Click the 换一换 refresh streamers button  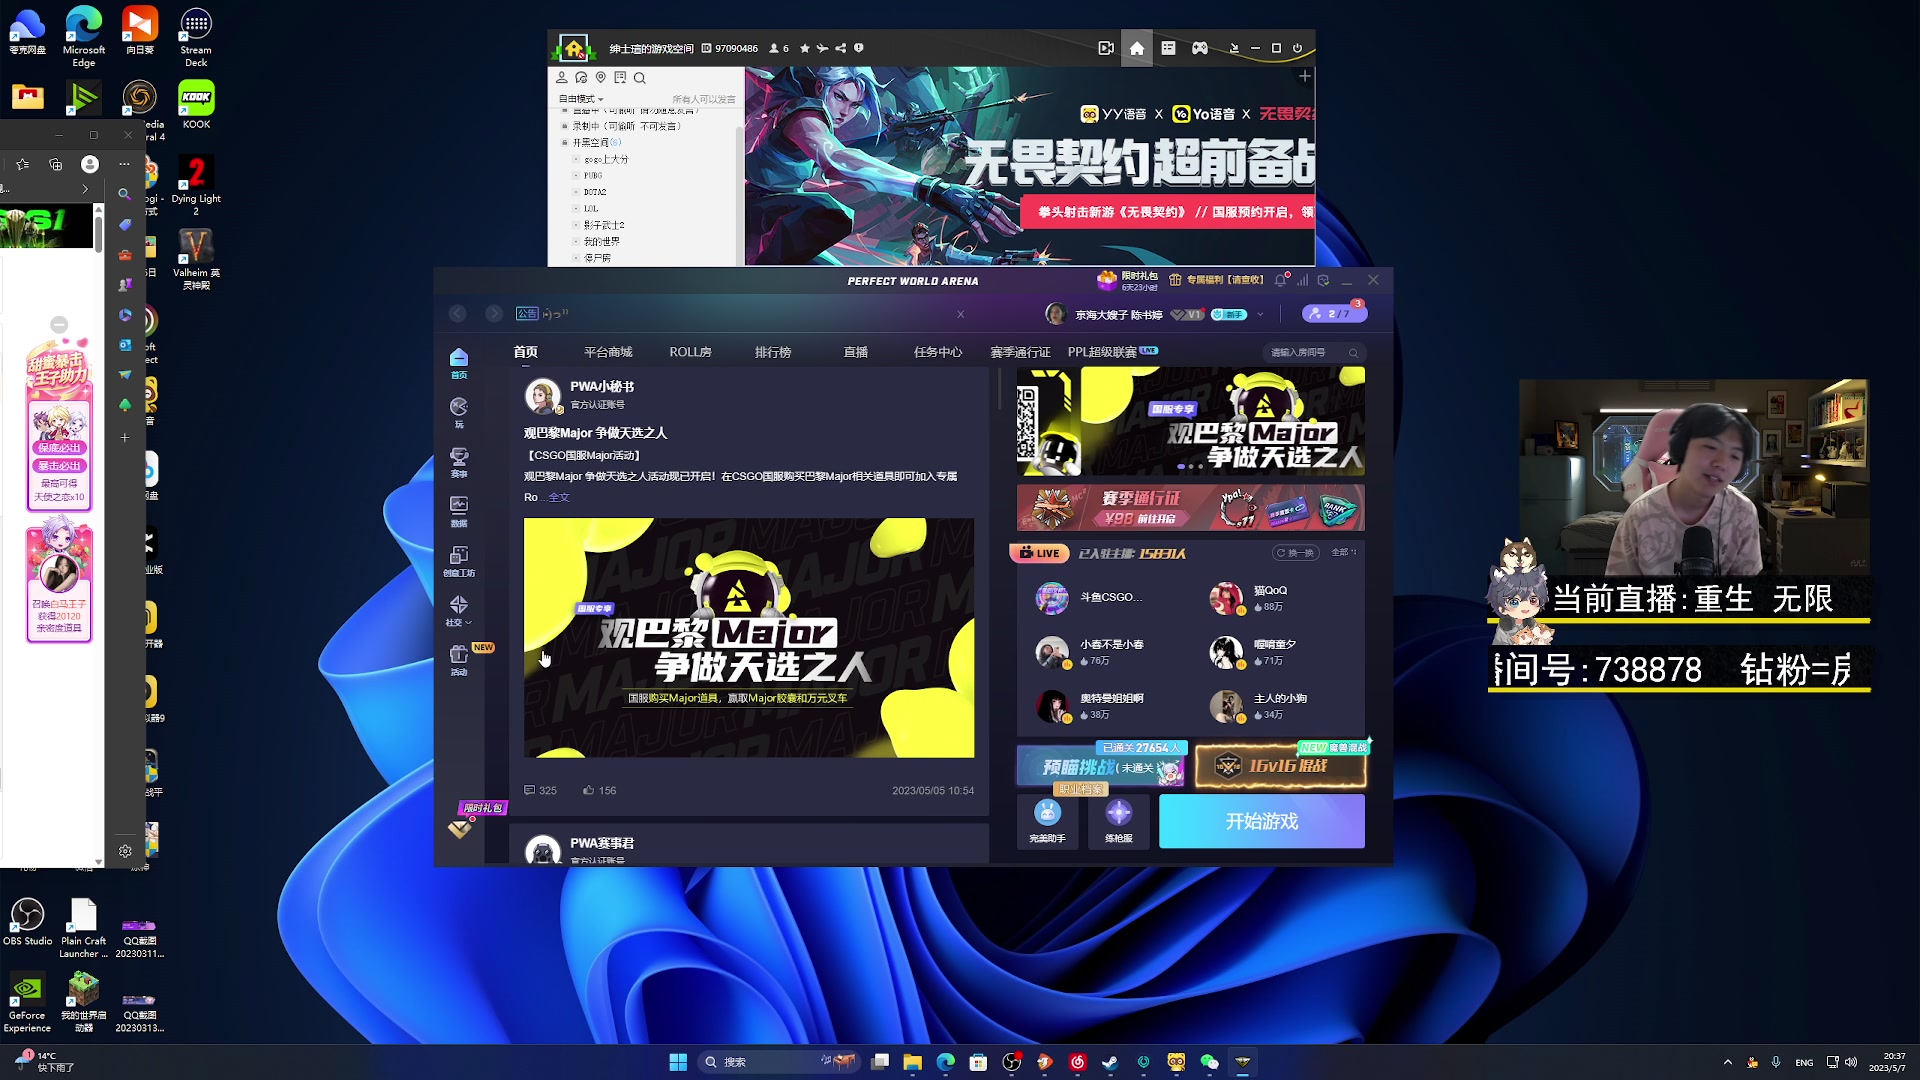click(x=1296, y=552)
